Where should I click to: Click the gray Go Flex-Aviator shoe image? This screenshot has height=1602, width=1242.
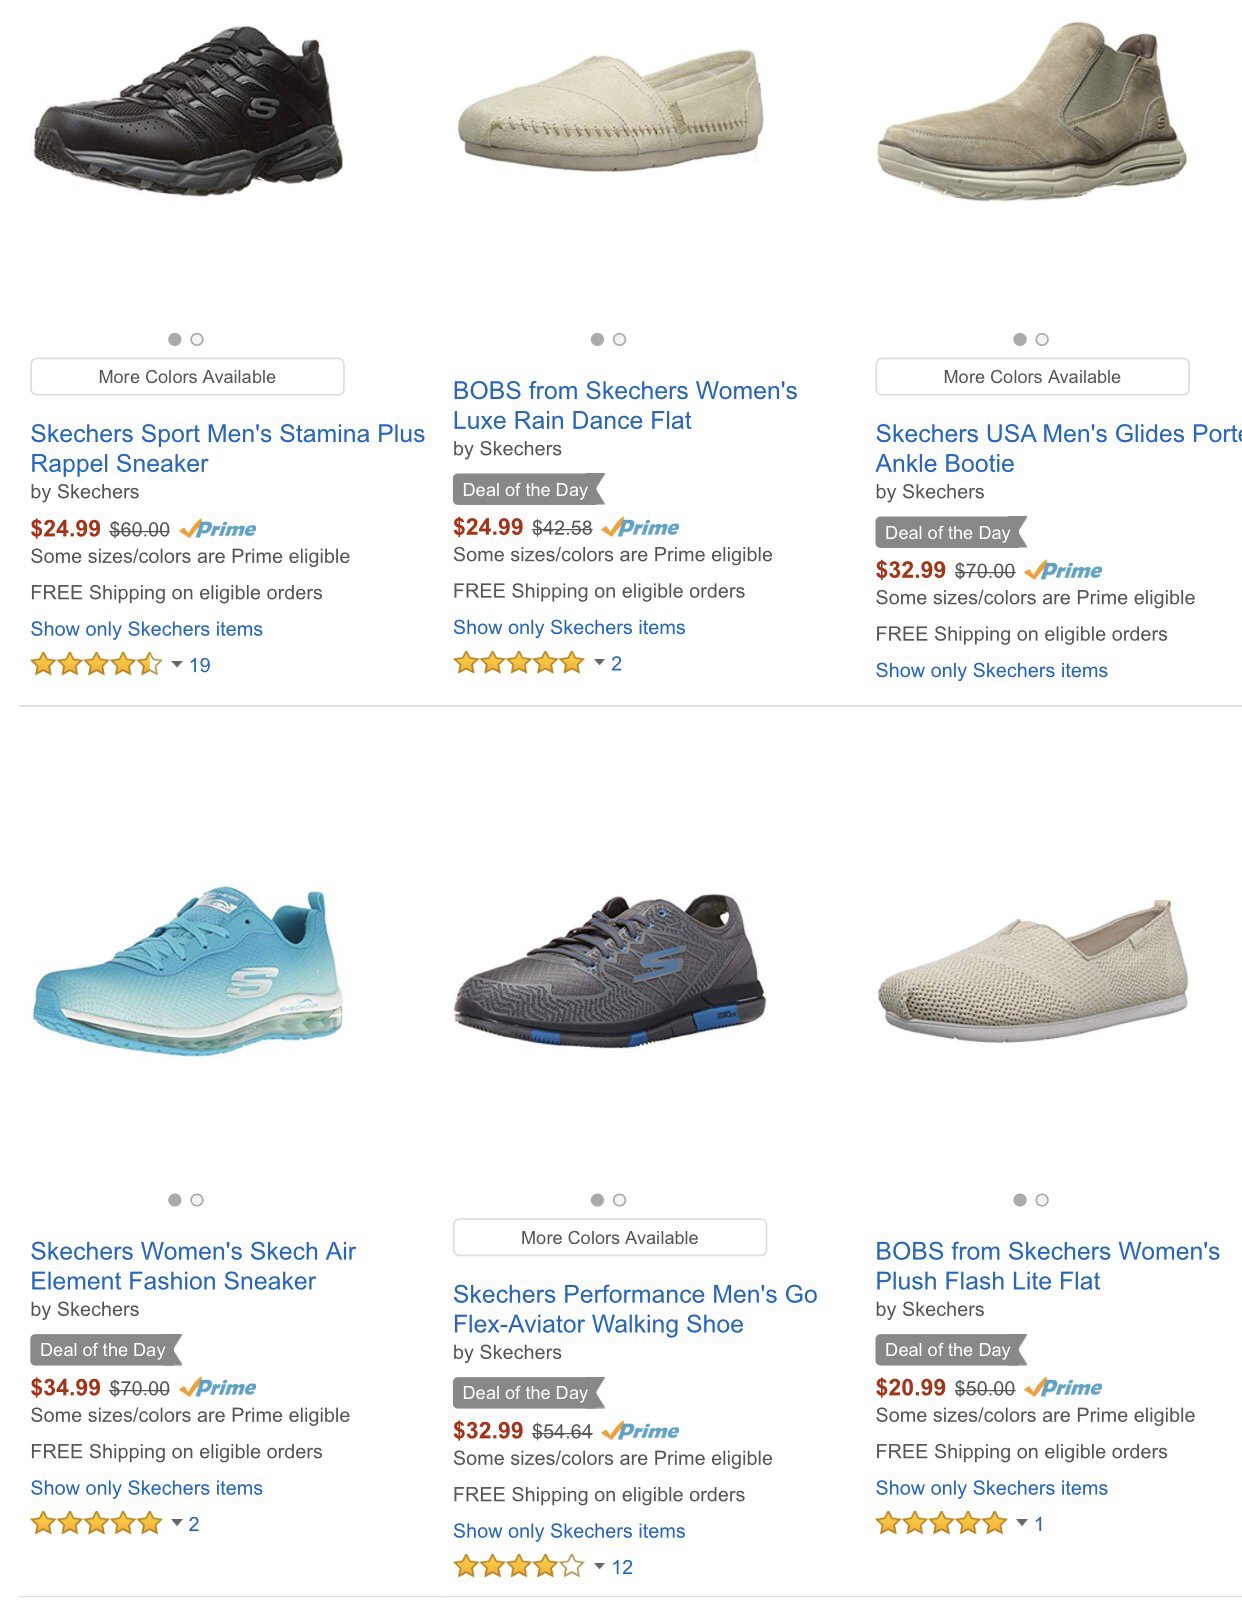click(x=610, y=971)
